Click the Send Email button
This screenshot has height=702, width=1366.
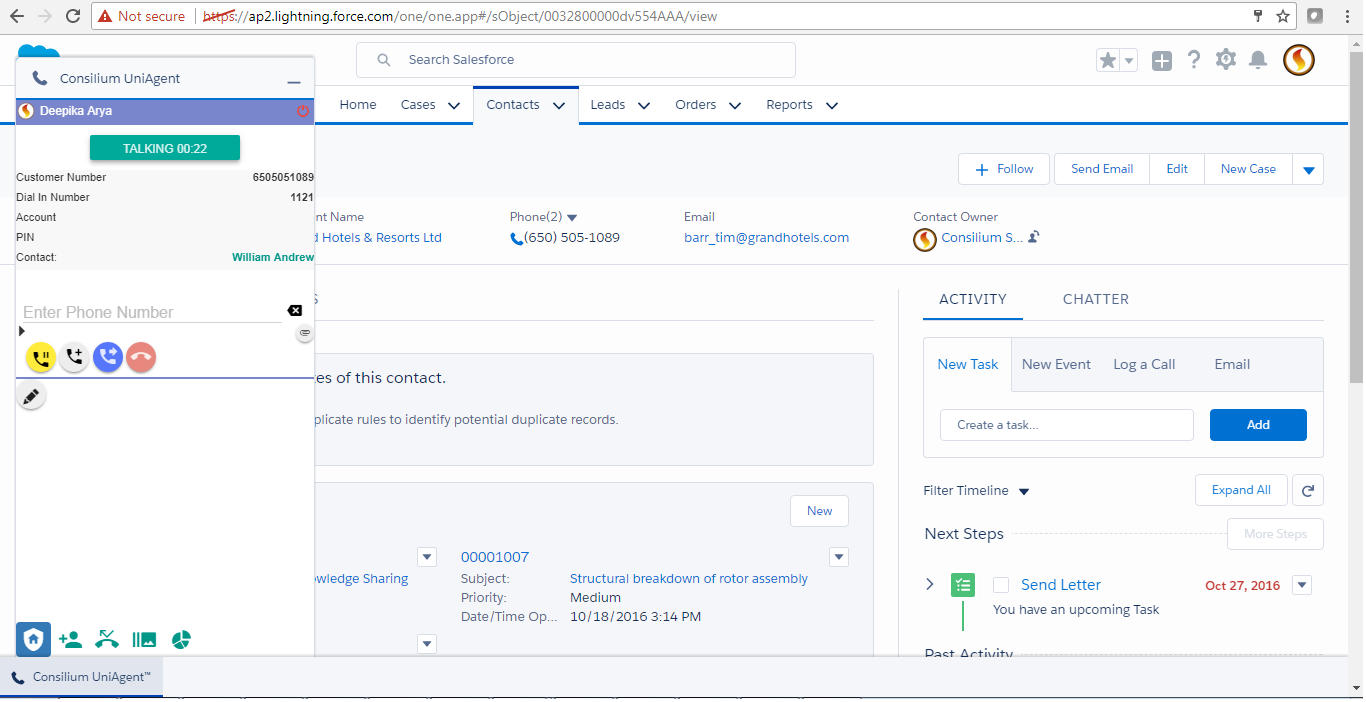(x=1102, y=169)
